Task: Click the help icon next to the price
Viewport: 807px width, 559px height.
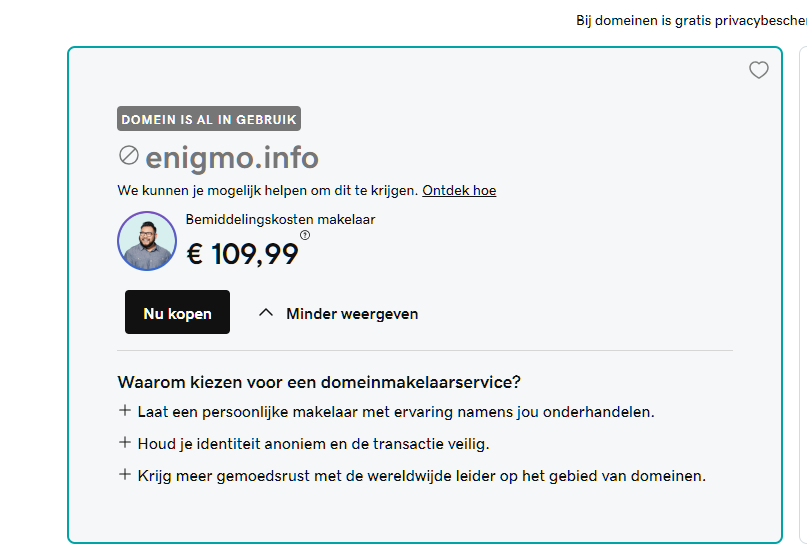Action: pyautogui.click(x=305, y=235)
